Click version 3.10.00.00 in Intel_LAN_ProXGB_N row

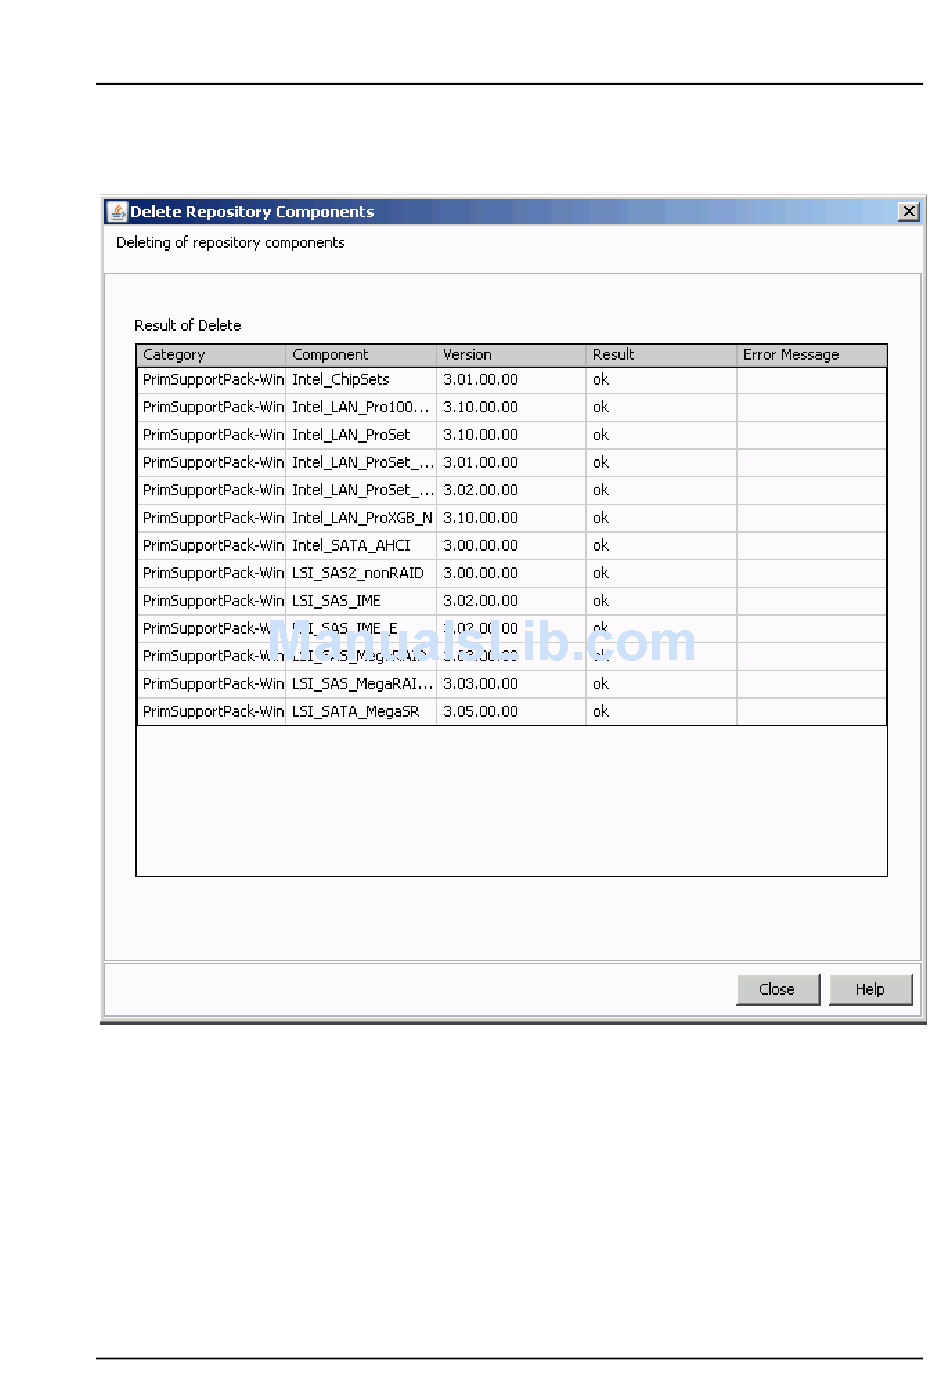coord(511,518)
